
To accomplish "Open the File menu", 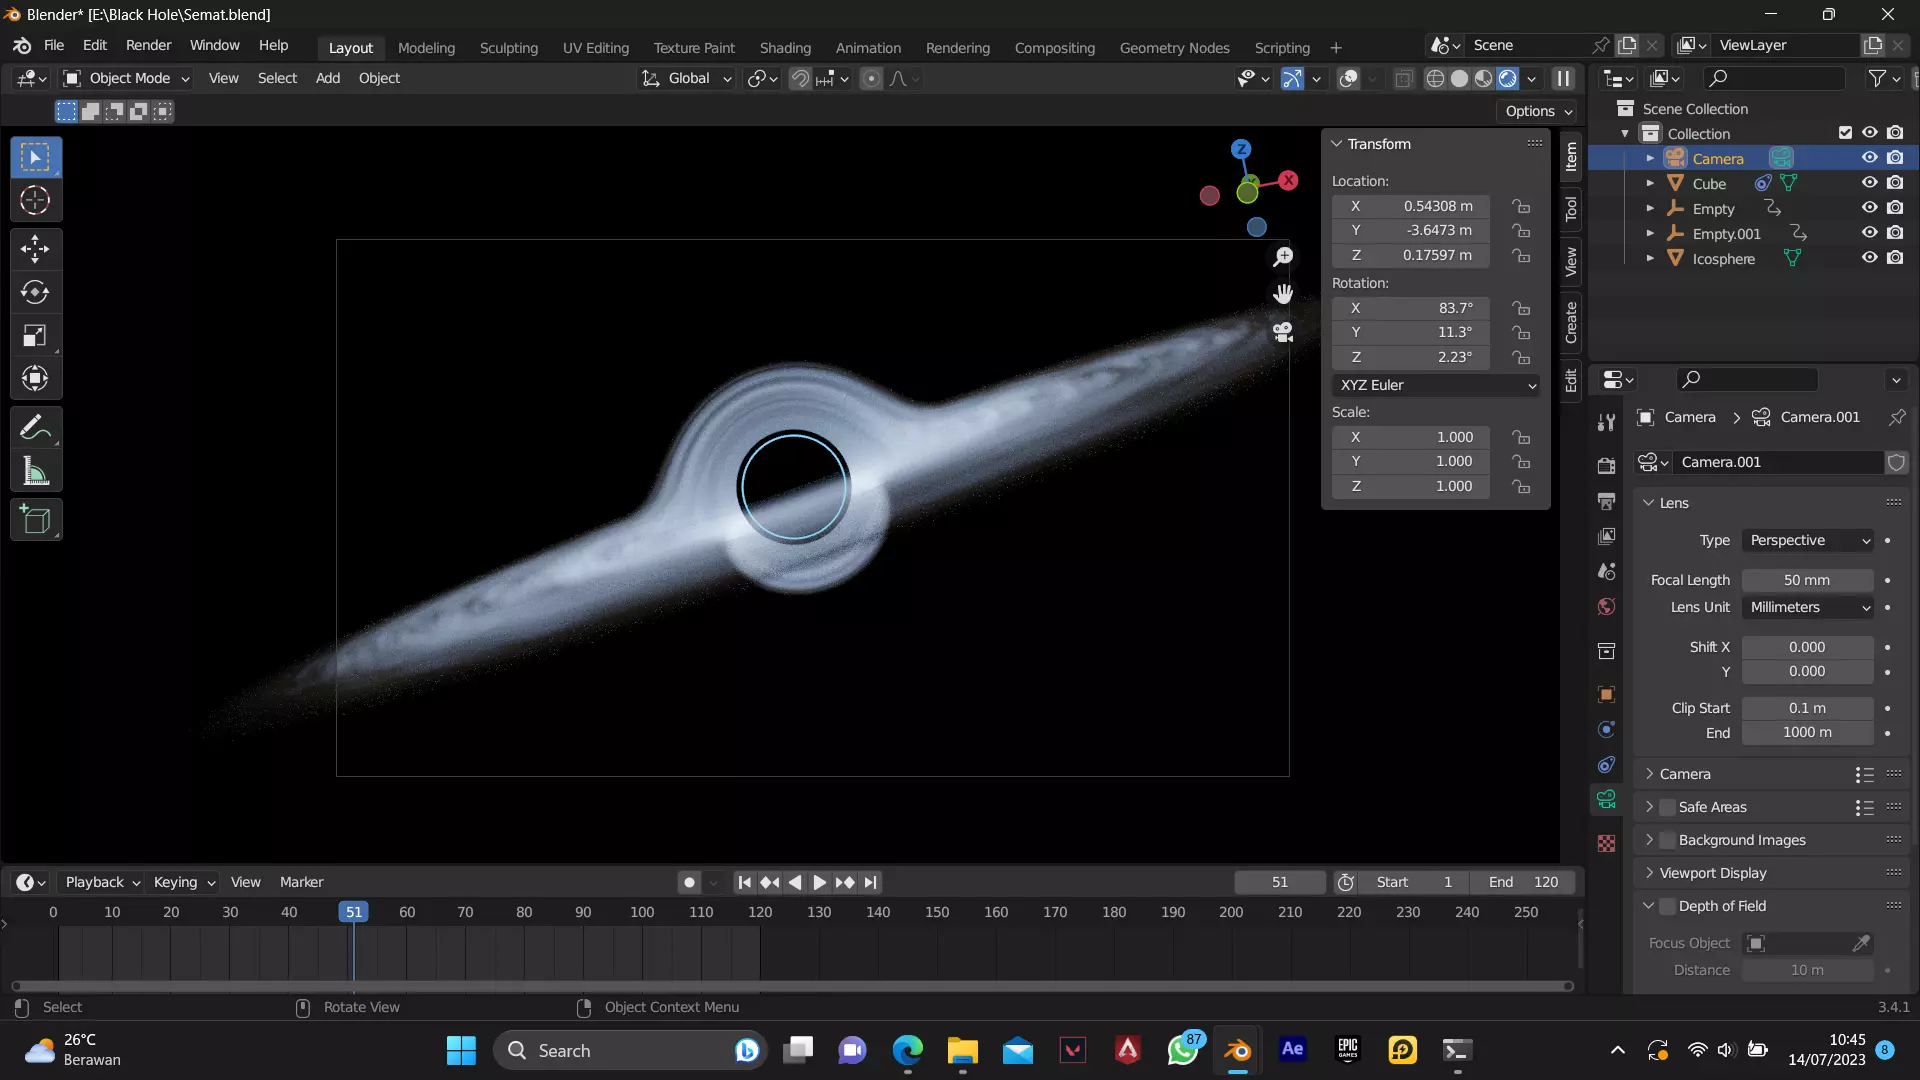I will (54, 46).
